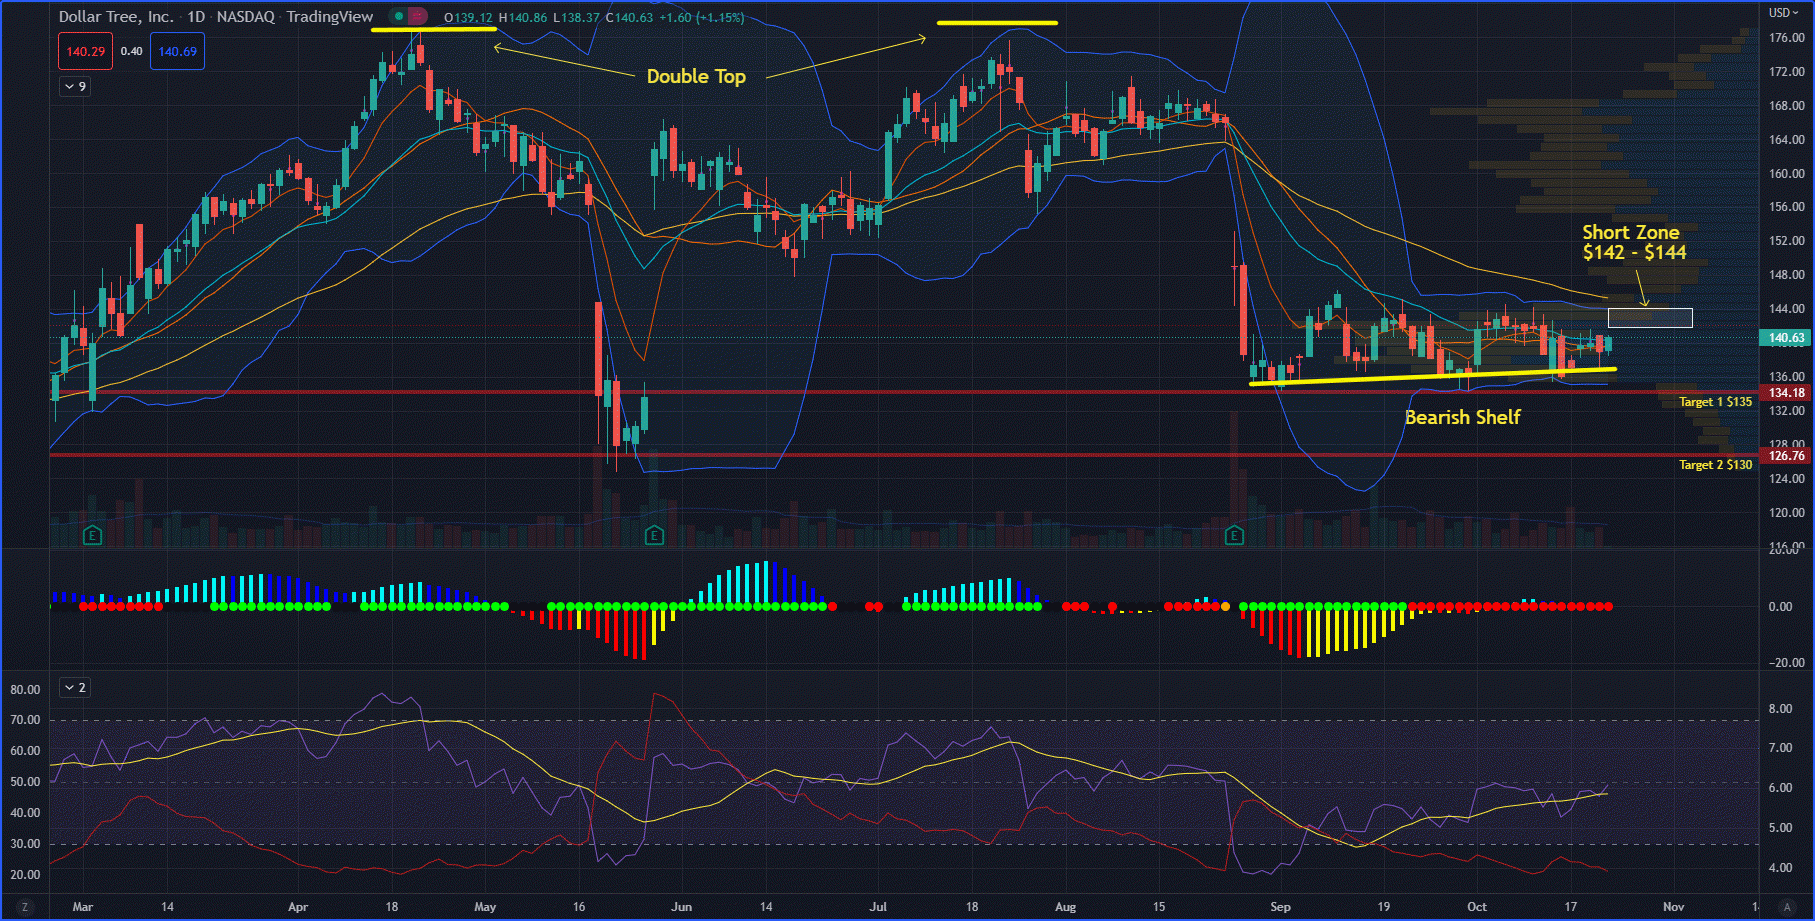Click the red flag icon beside status dot
The width and height of the screenshot is (1815, 921).
point(418,16)
